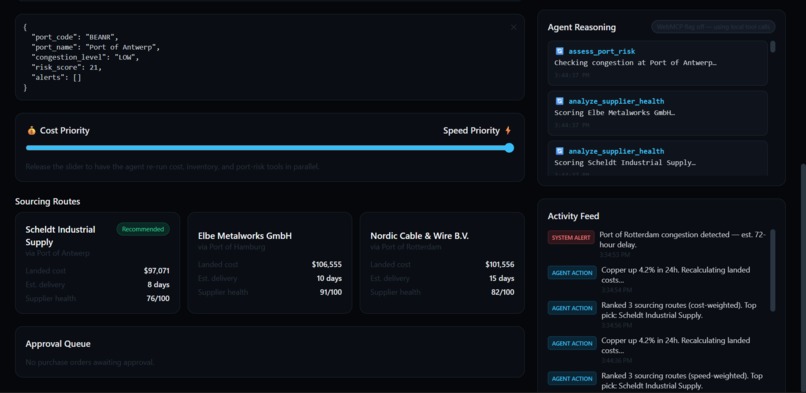Click the $97,071 landed cost value
806x393 pixels.
click(157, 271)
